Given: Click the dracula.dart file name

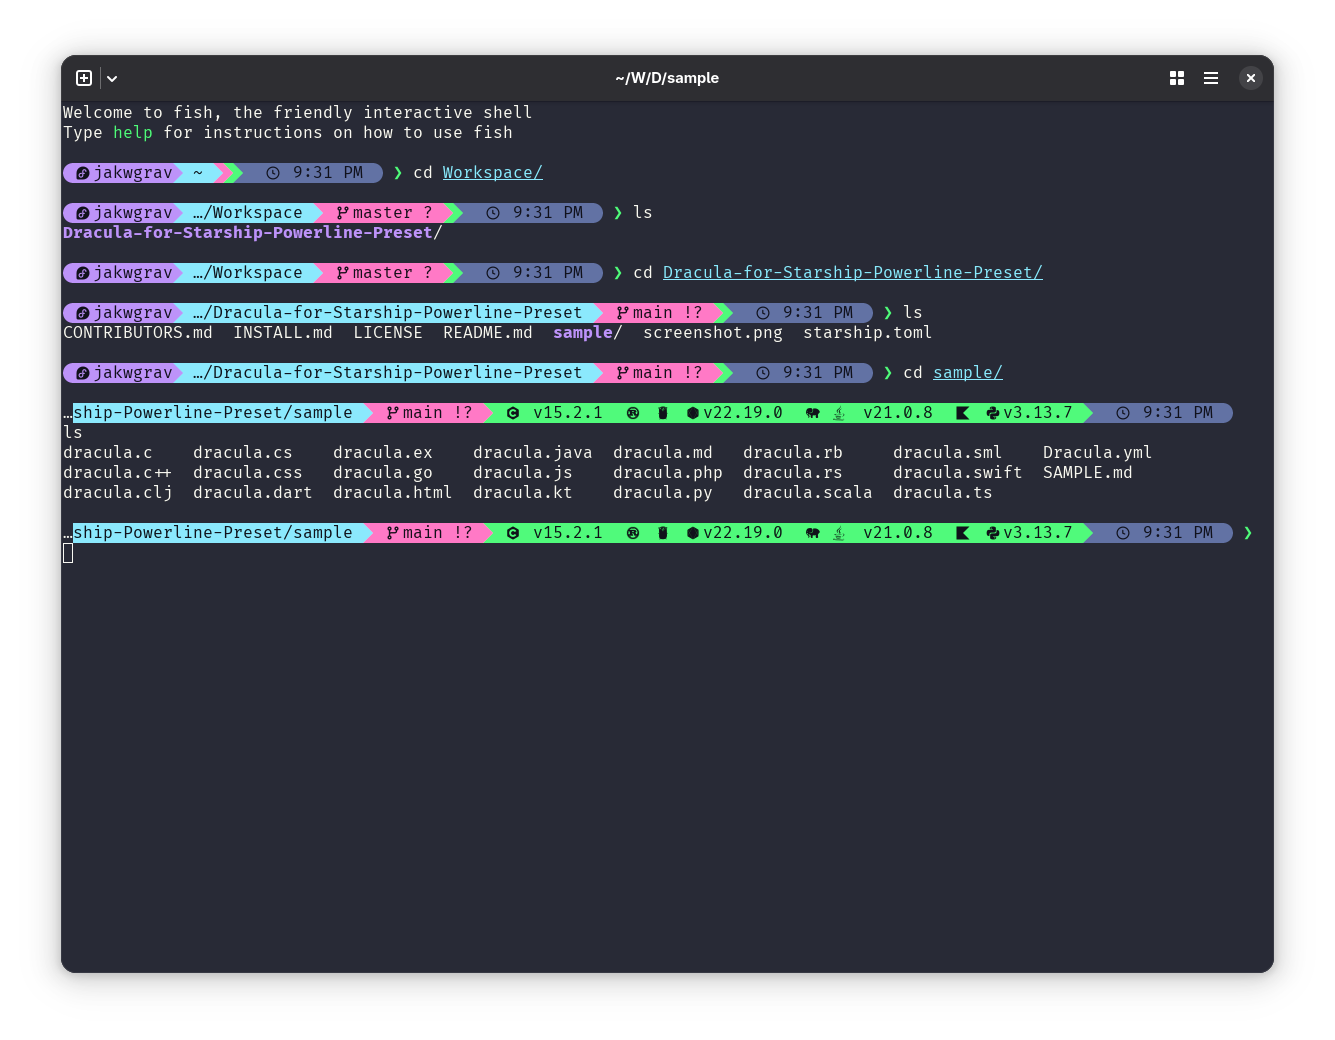Looking at the screenshot, I should tap(253, 493).
